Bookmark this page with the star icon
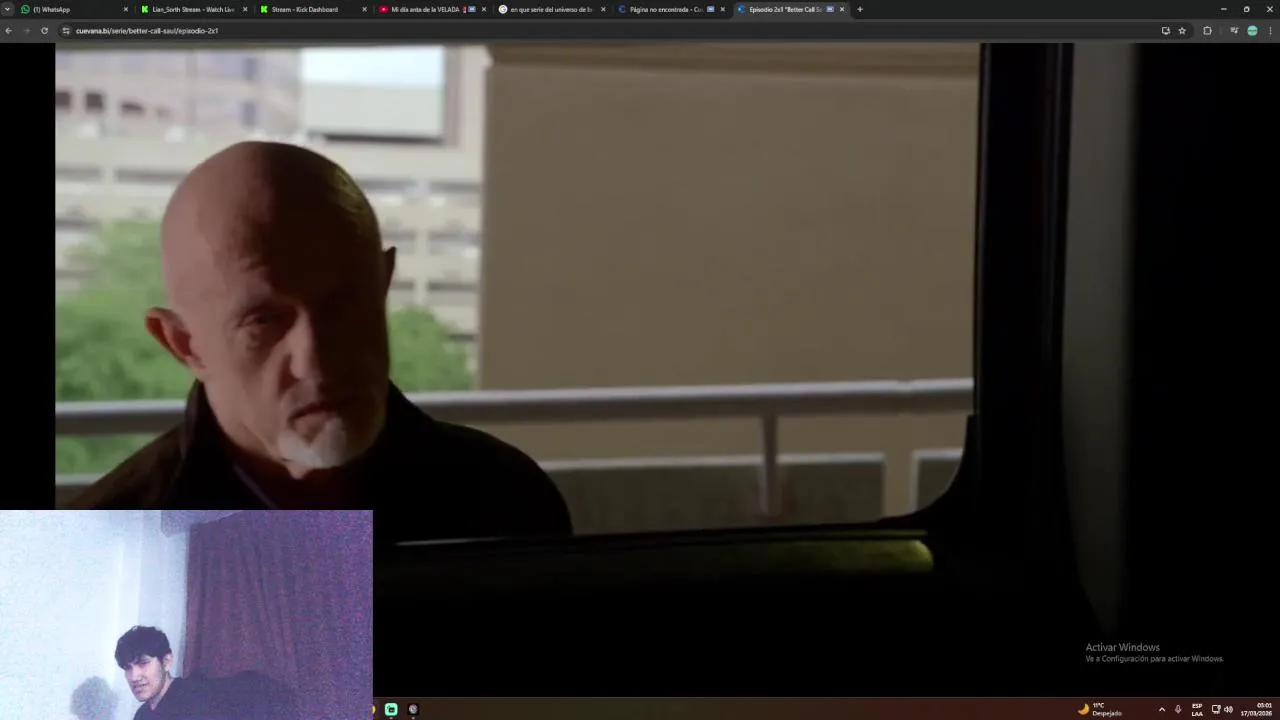 pyautogui.click(x=1182, y=31)
